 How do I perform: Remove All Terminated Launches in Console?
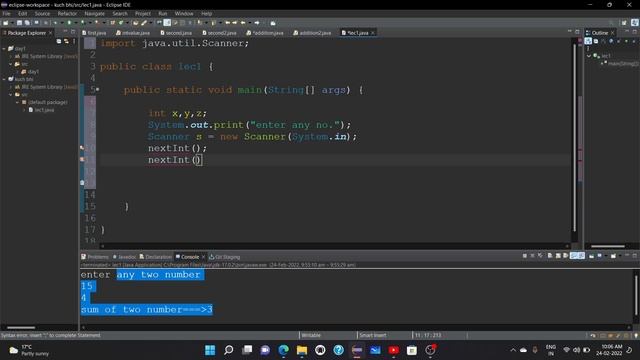(x=540, y=256)
